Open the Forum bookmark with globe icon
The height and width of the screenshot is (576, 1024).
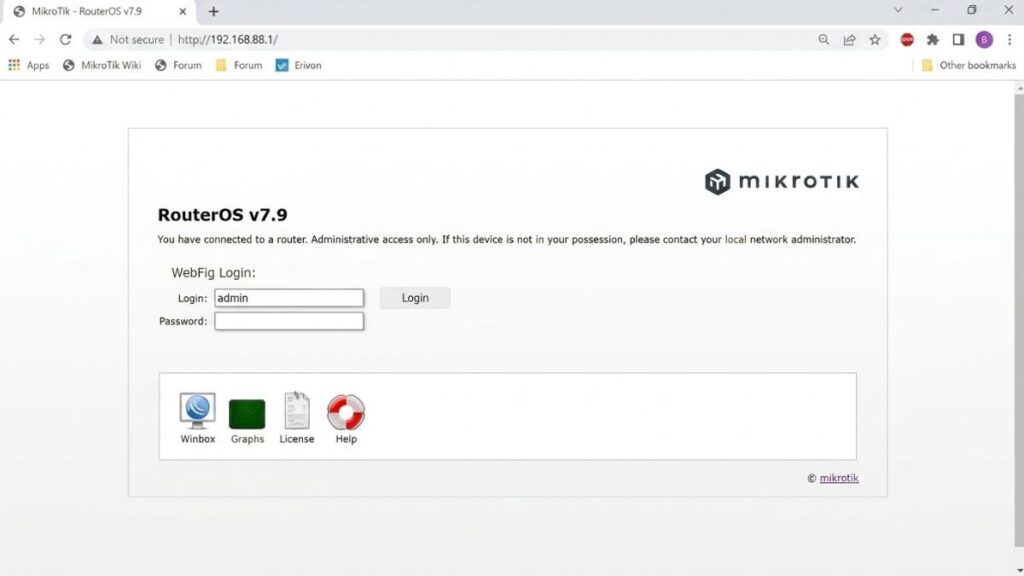tap(178, 65)
